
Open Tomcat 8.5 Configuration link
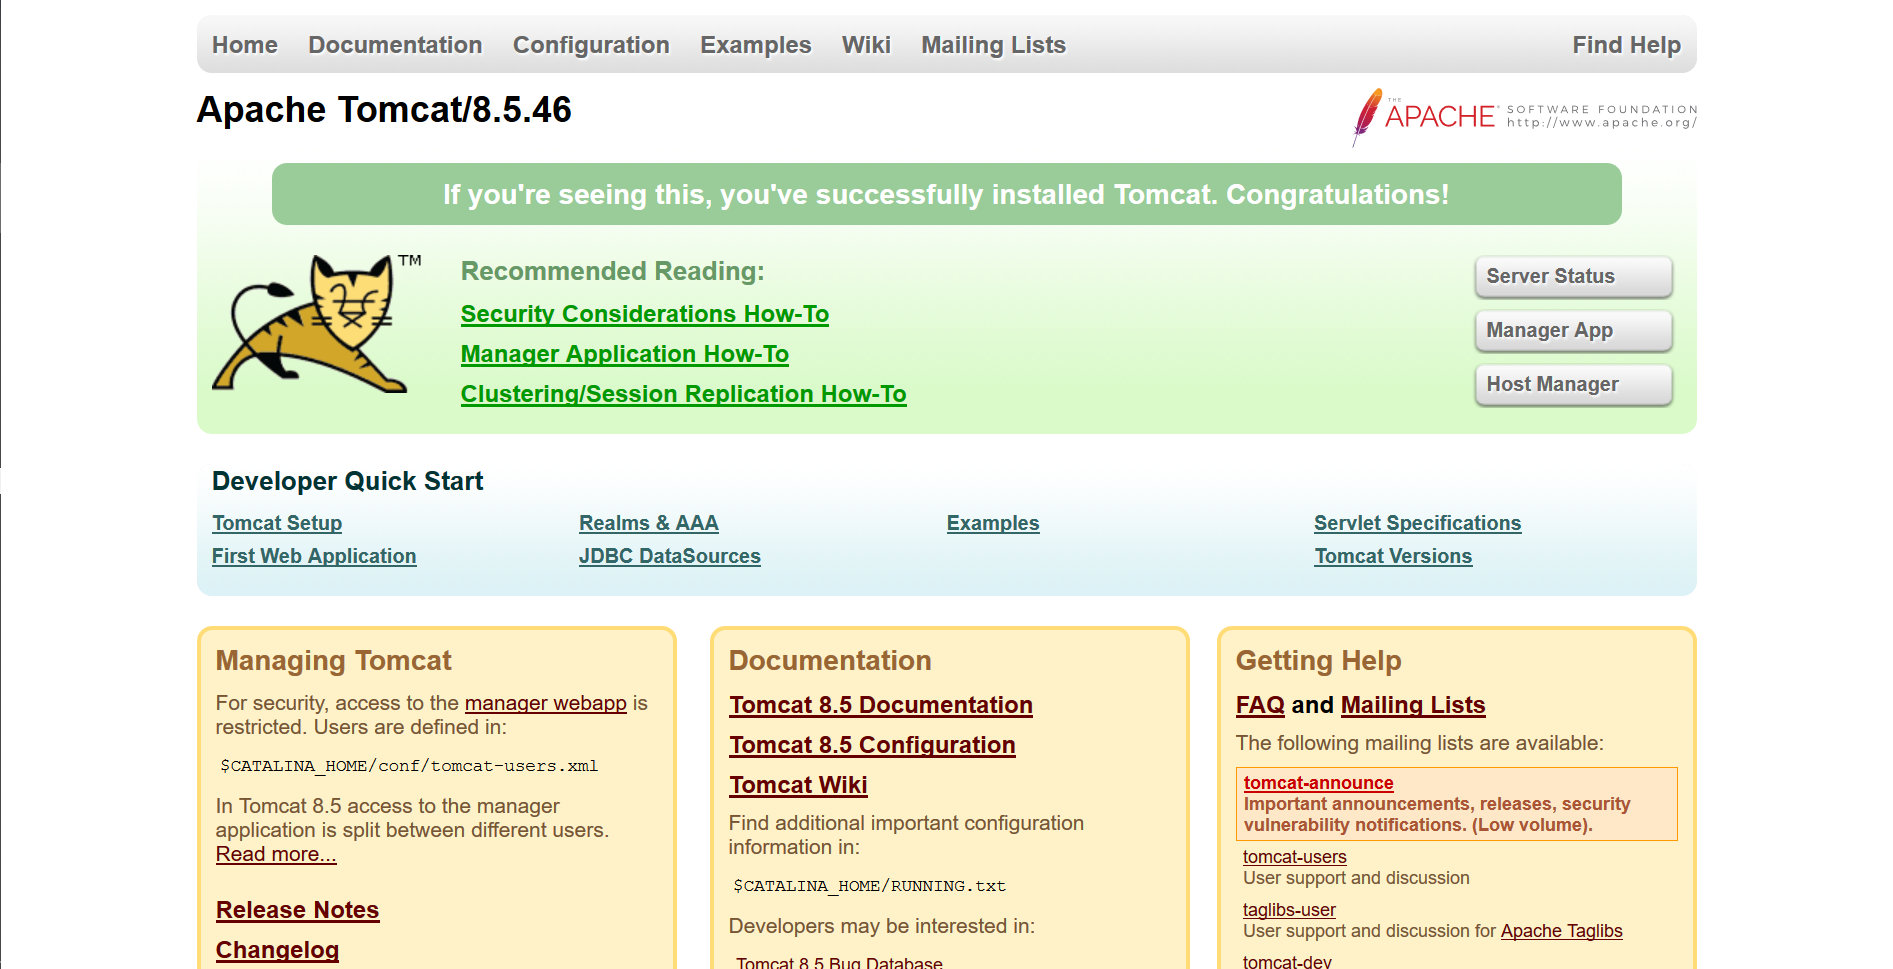tap(872, 745)
